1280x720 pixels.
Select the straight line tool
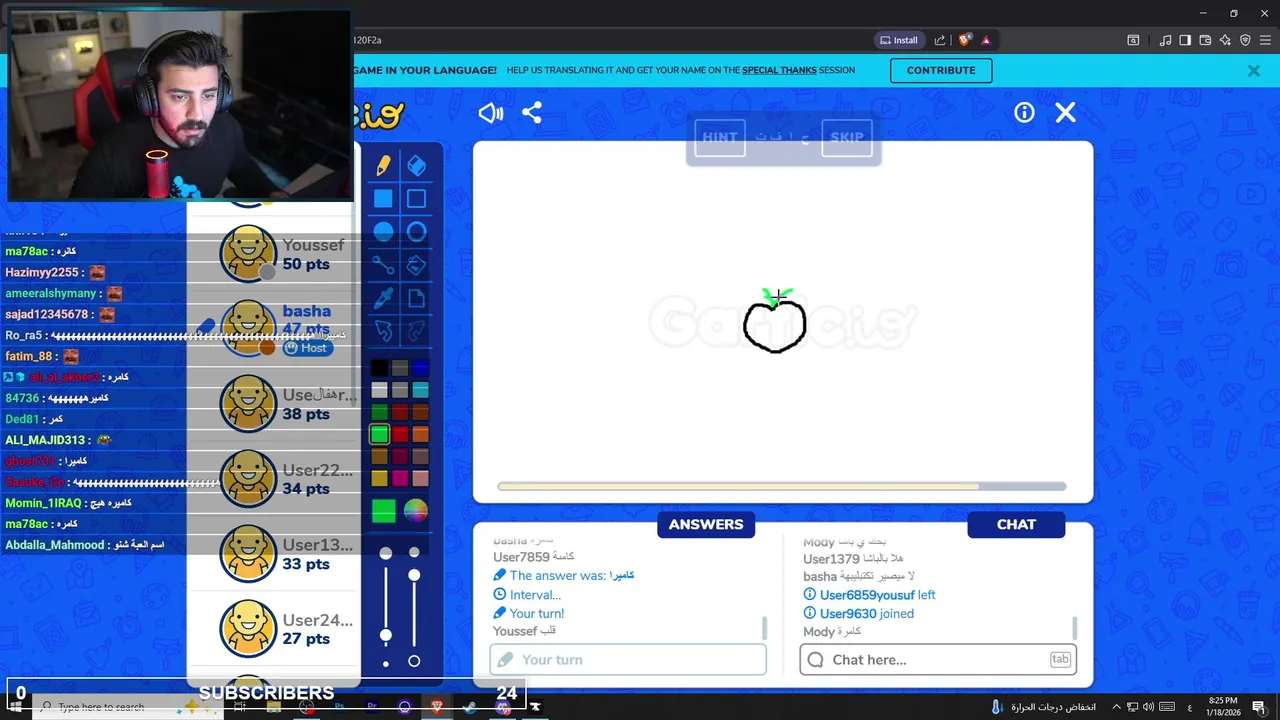(383, 265)
